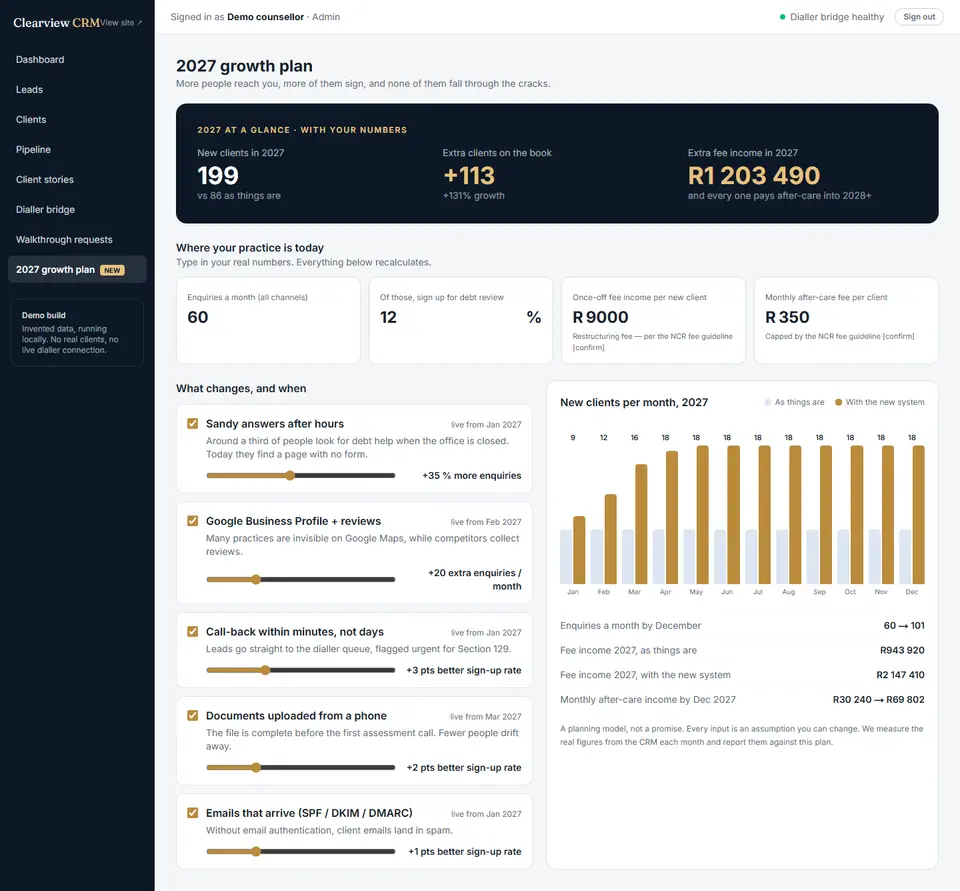Viewport: 960px width, 891px height.
Task: Click the +131% growth text
Action: (474, 196)
